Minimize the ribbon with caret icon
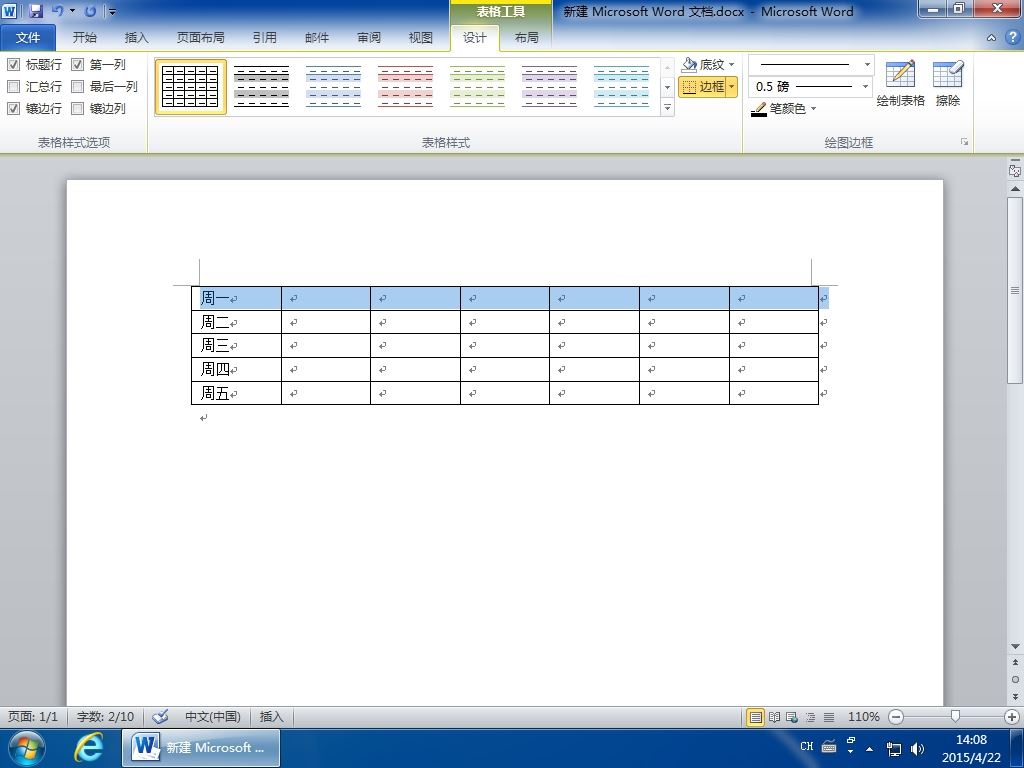Screen dimensions: 1024x768 click(x=991, y=38)
